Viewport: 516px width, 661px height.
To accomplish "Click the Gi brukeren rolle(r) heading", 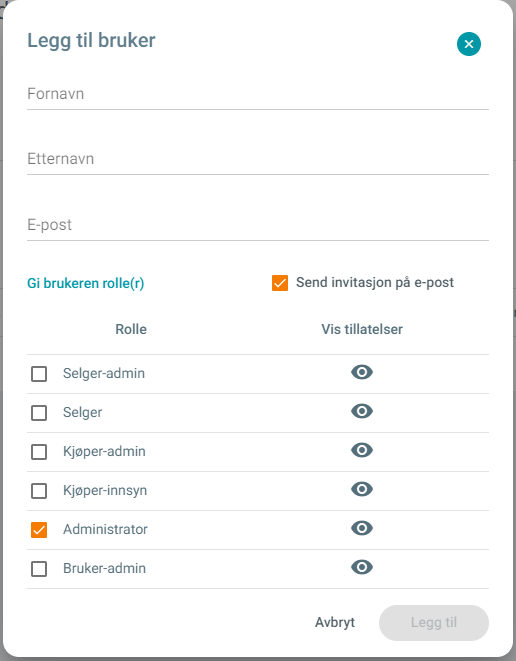I will pos(86,283).
